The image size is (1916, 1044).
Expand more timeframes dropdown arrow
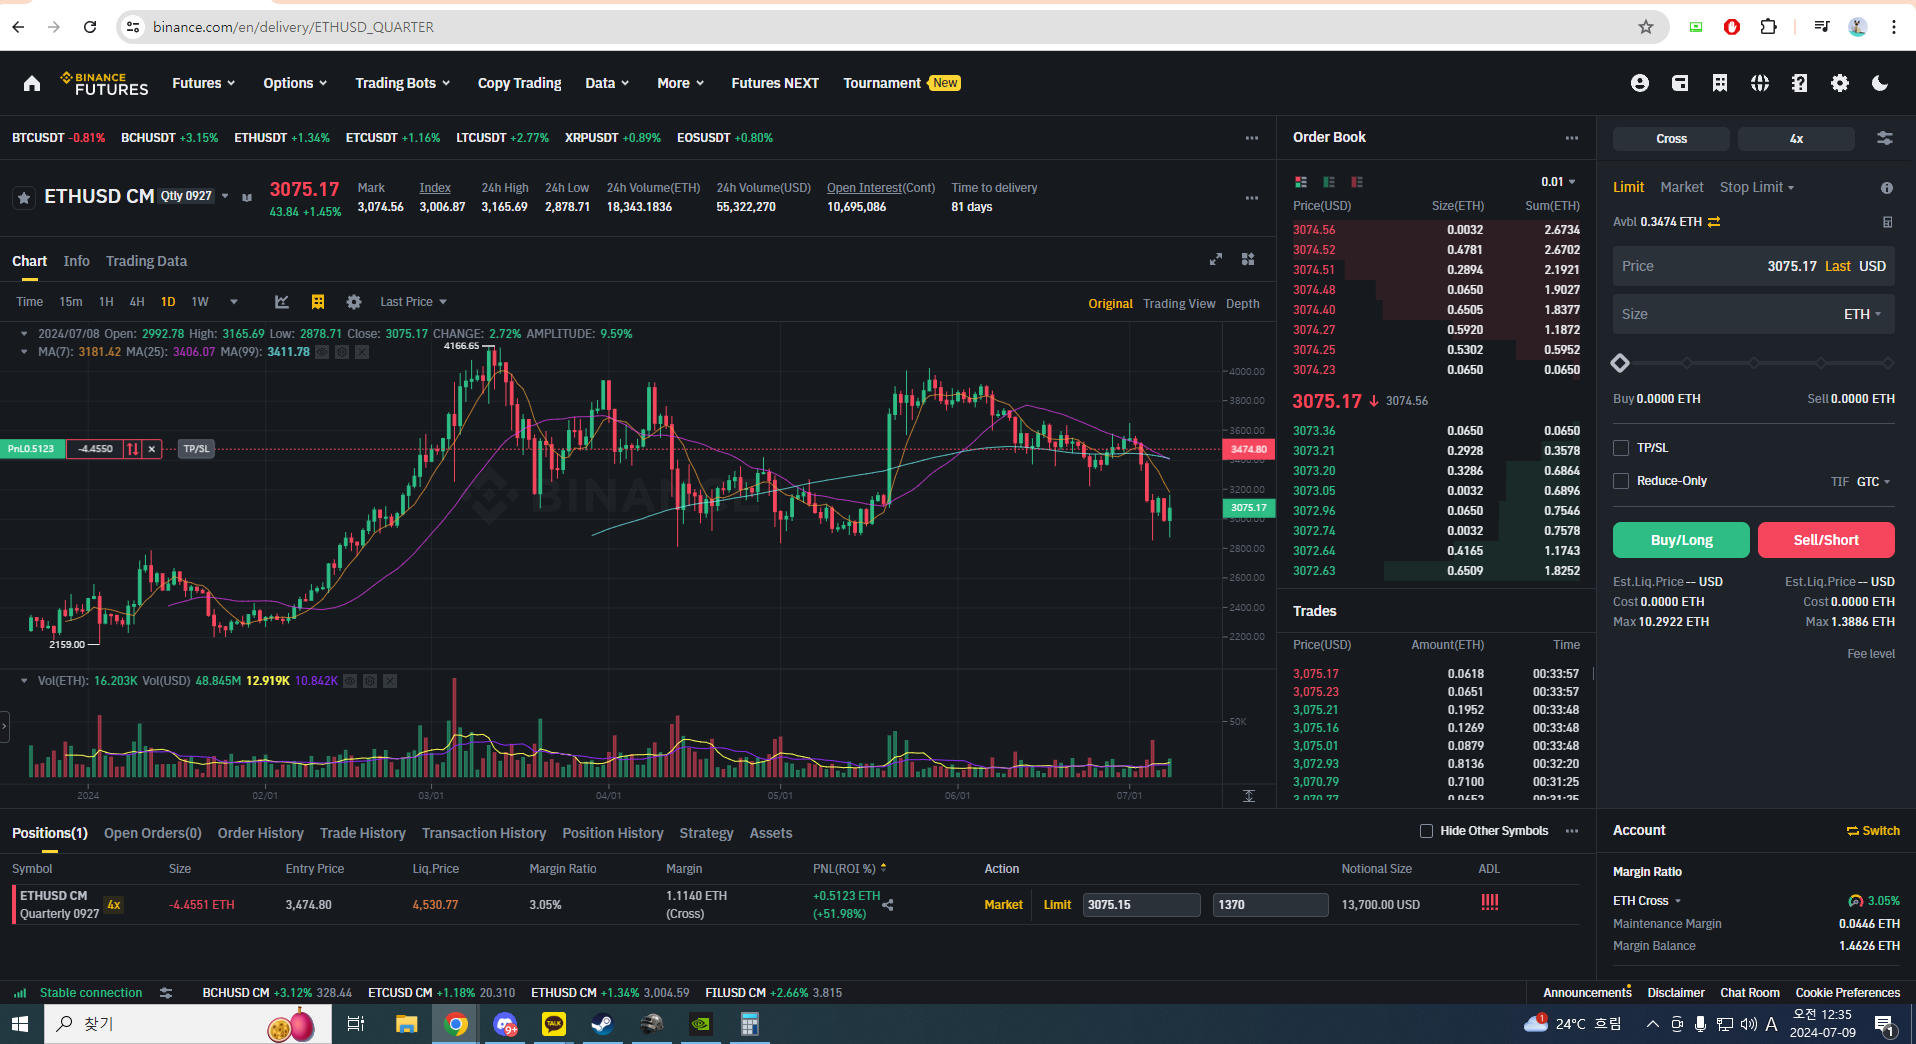click(x=234, y=302)
